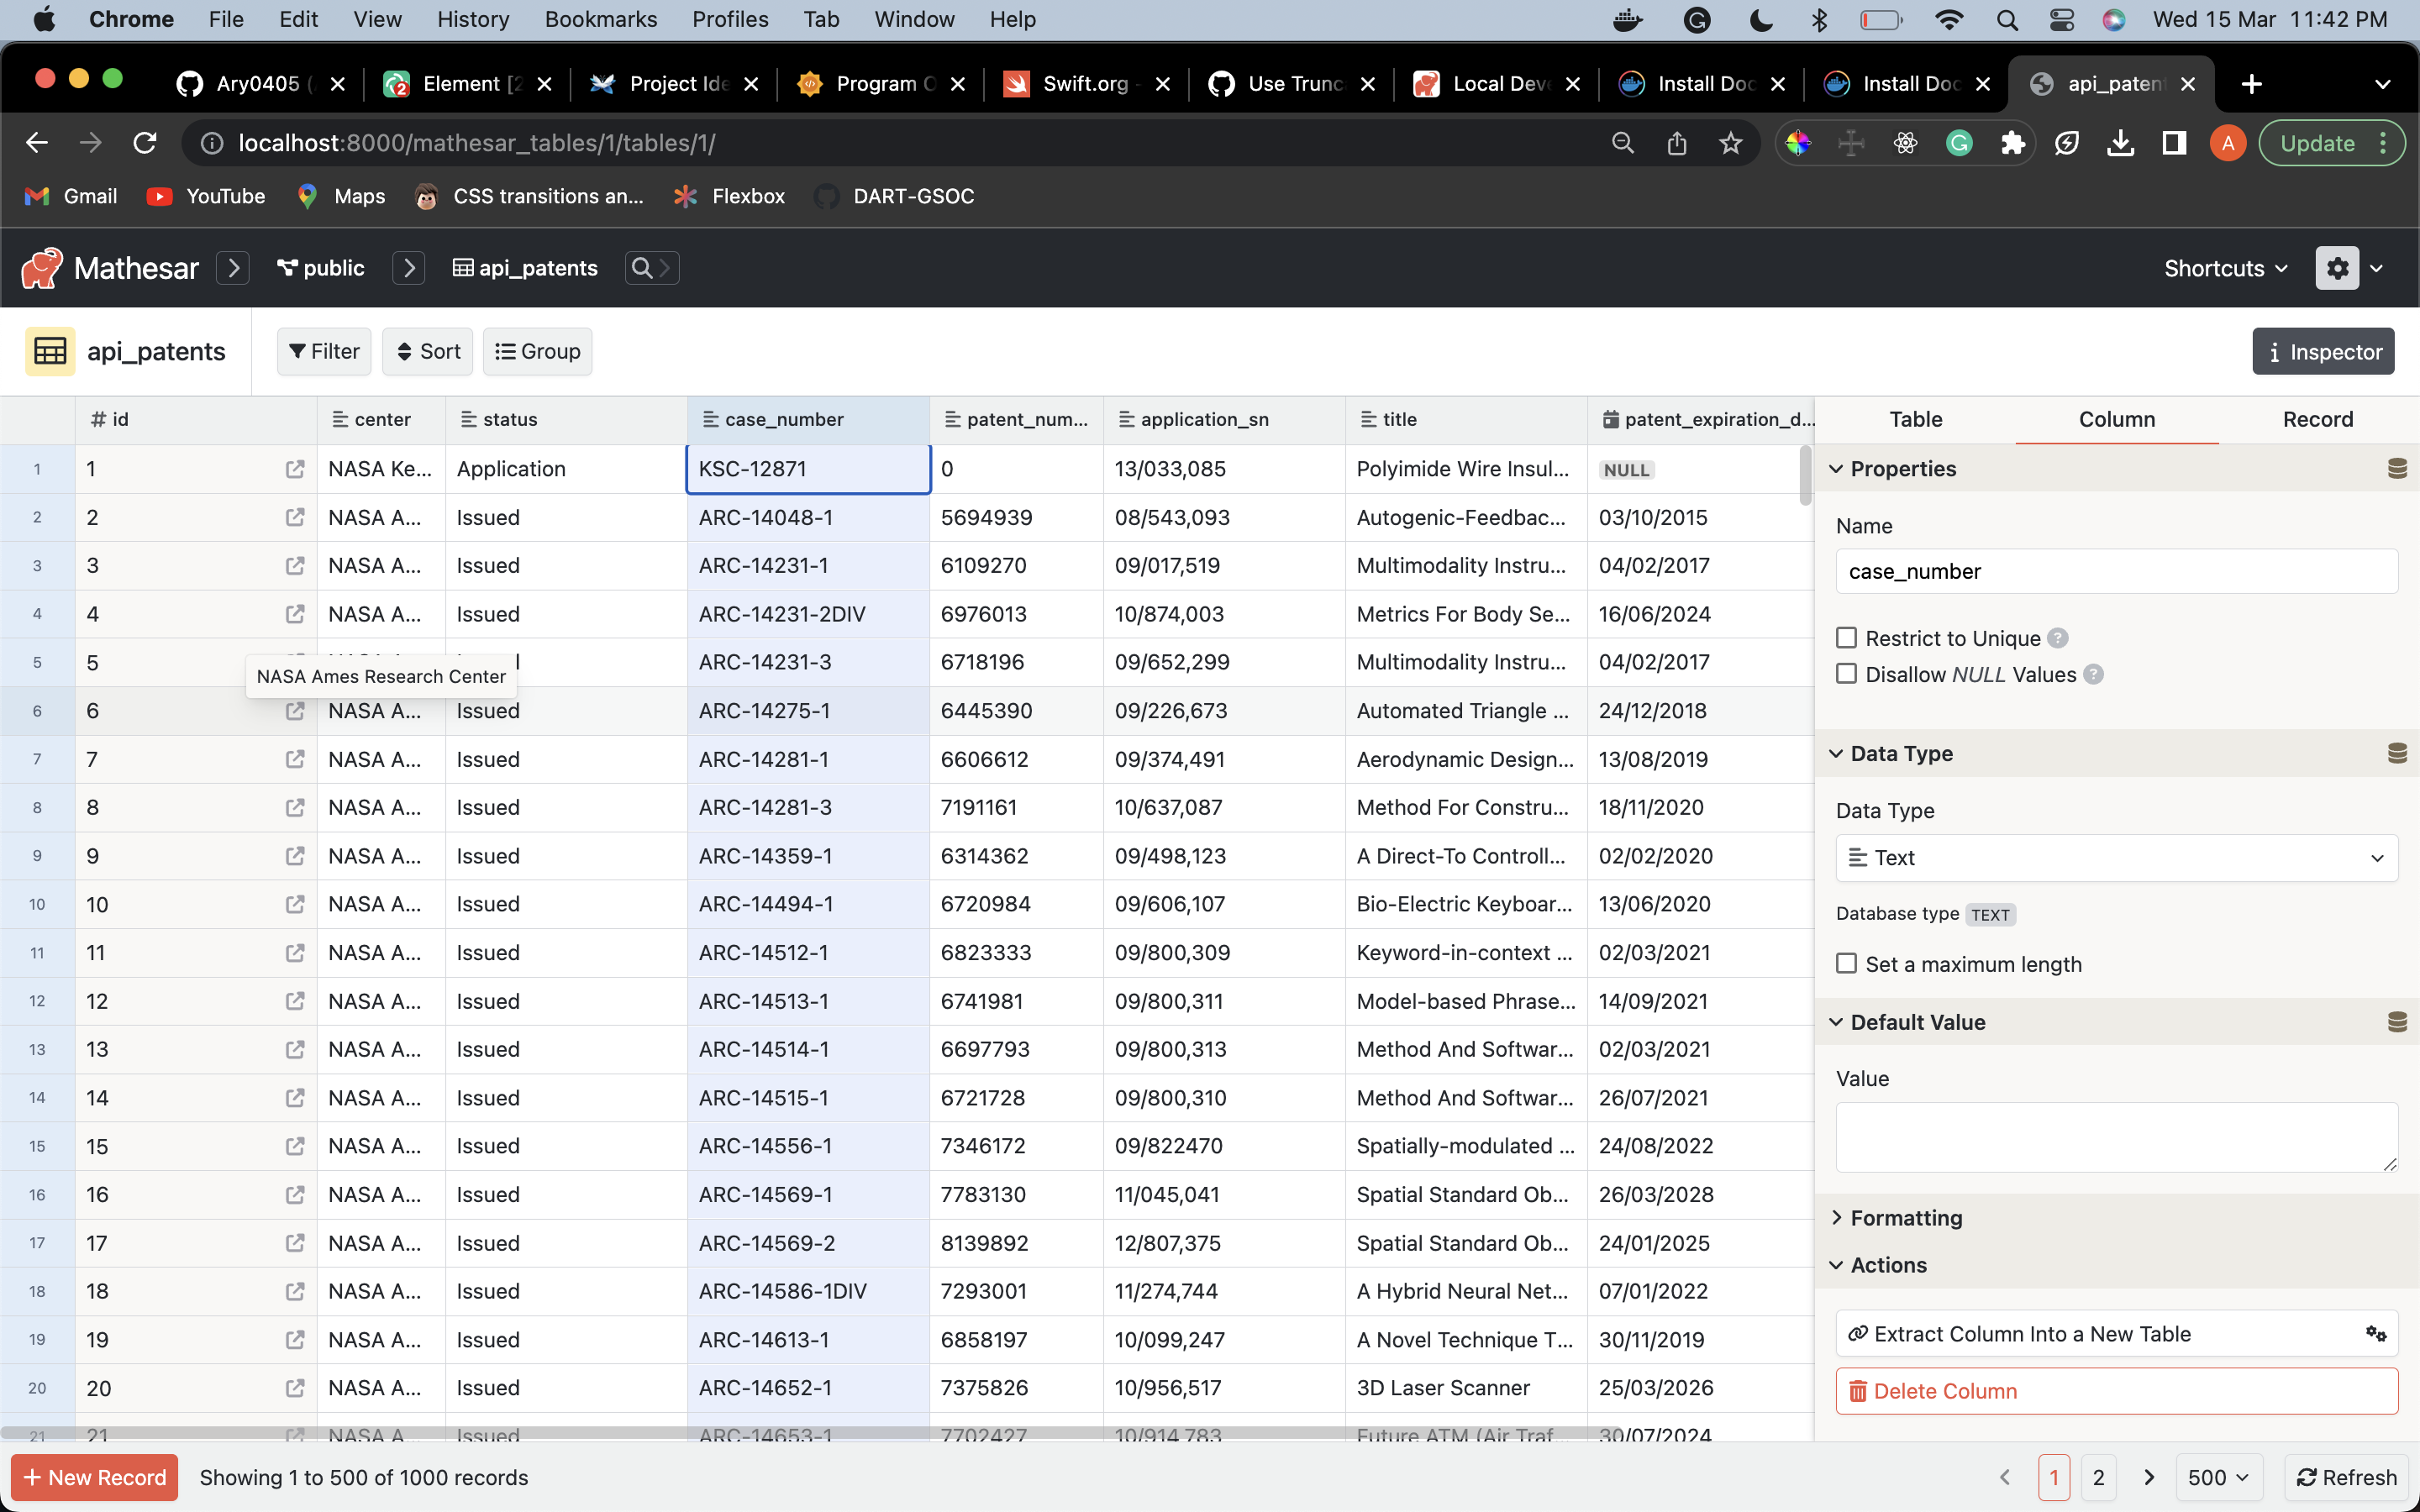Check Disallow NULL Values

click(1845, 673)
